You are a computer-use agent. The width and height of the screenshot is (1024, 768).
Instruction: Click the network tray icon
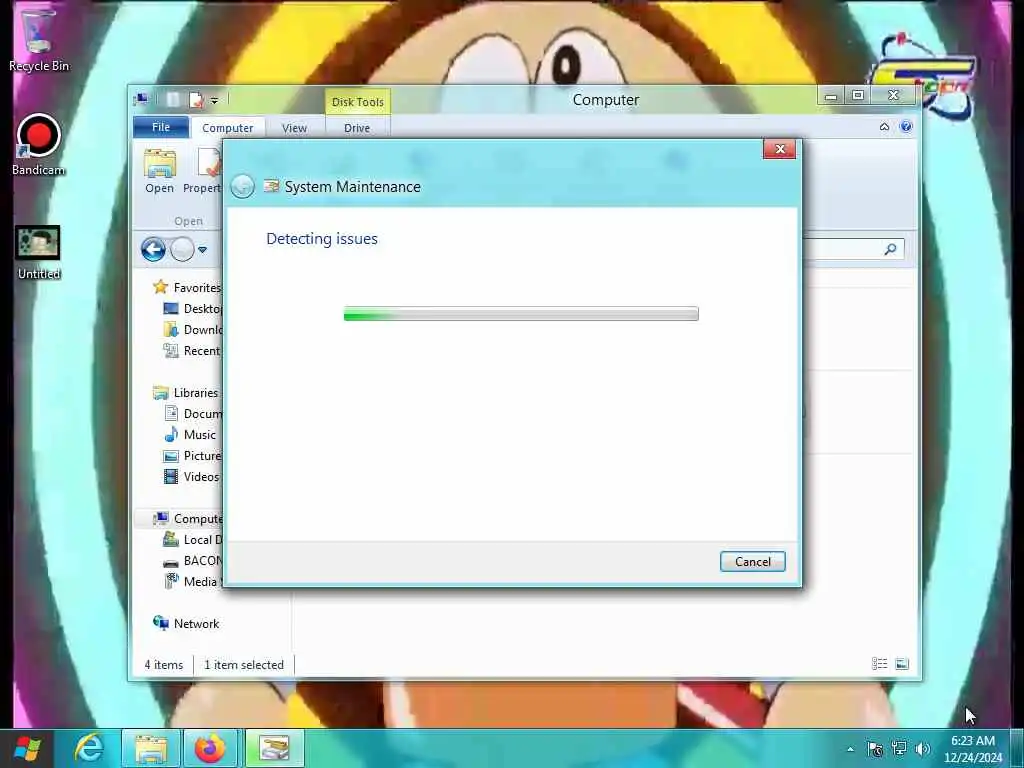[x=899, y=749]
